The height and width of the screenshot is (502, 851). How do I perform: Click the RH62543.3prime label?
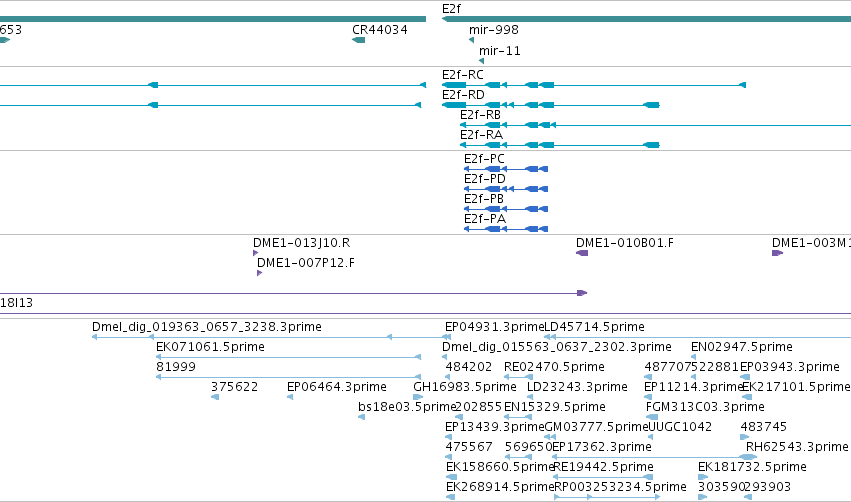click(797, 448)
